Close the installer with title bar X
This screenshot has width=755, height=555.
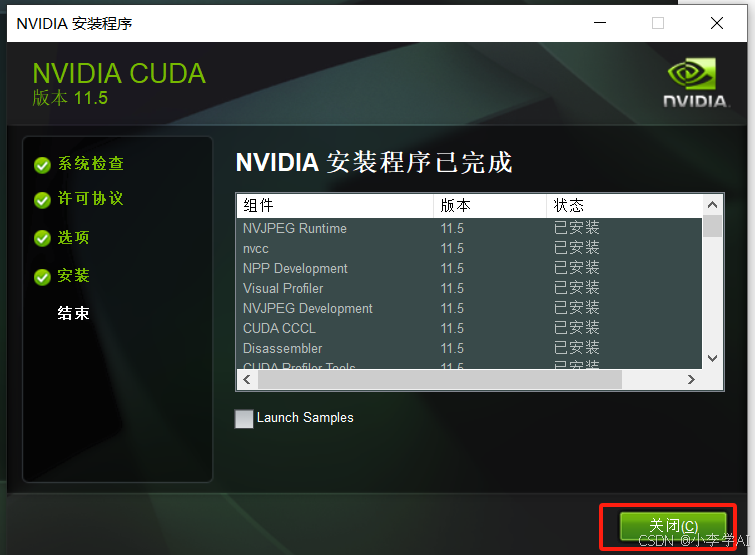tap(717, 23)
